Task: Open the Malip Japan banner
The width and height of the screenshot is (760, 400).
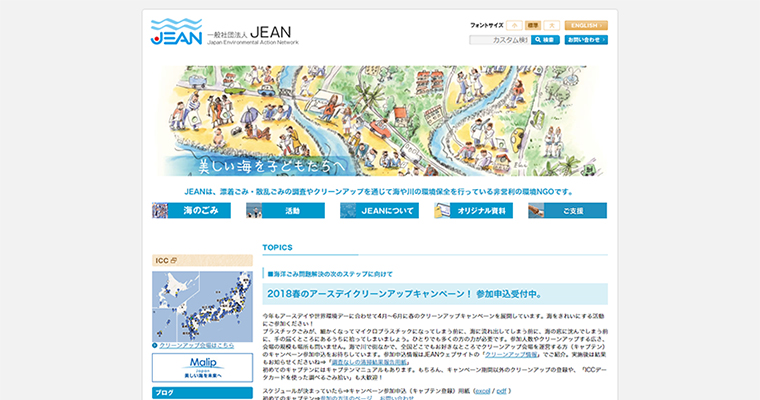Action: tap(202, 368)
